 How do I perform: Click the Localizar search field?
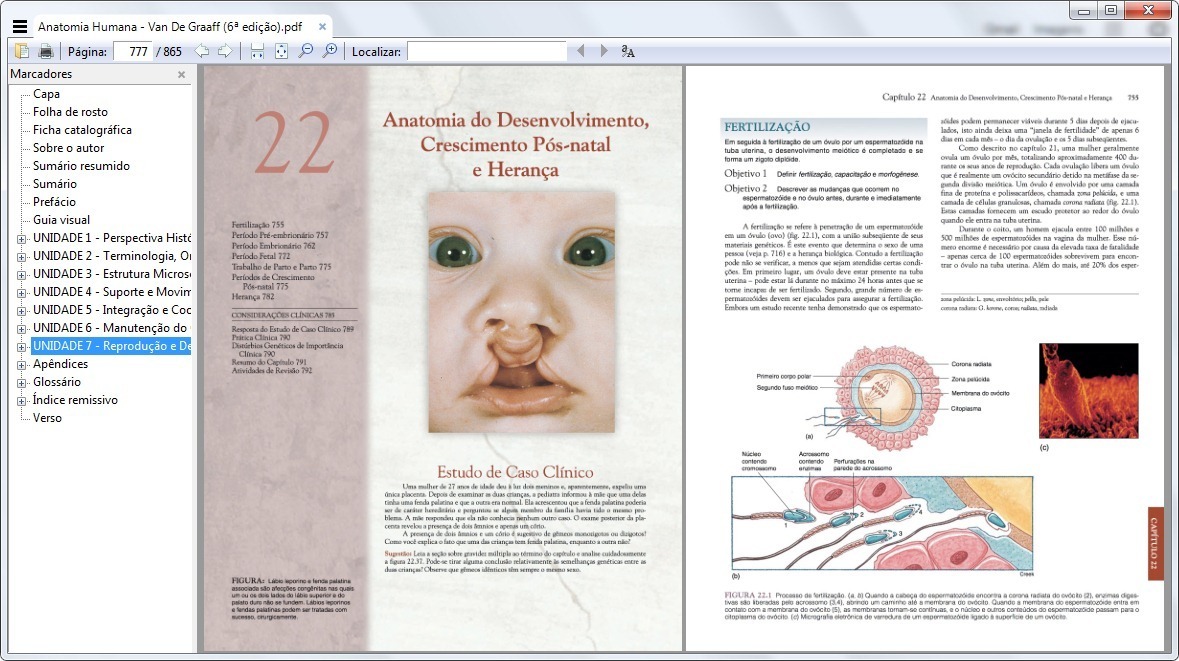[x=486, y=51]
